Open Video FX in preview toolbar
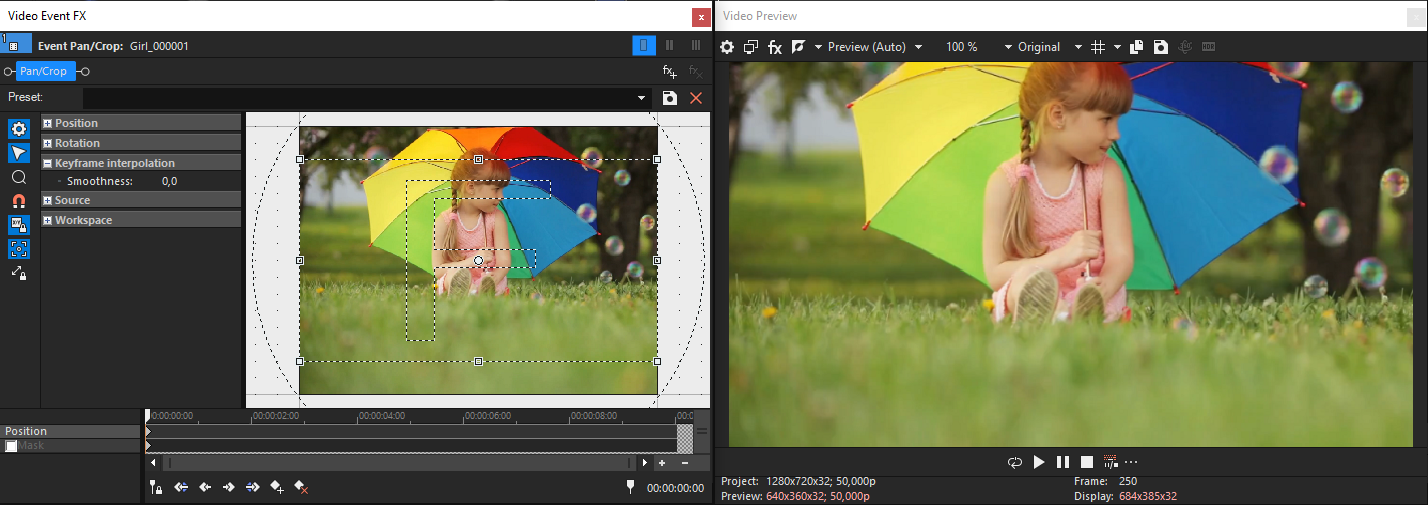This screenshot has height=505, width=1428. [774, 47]
